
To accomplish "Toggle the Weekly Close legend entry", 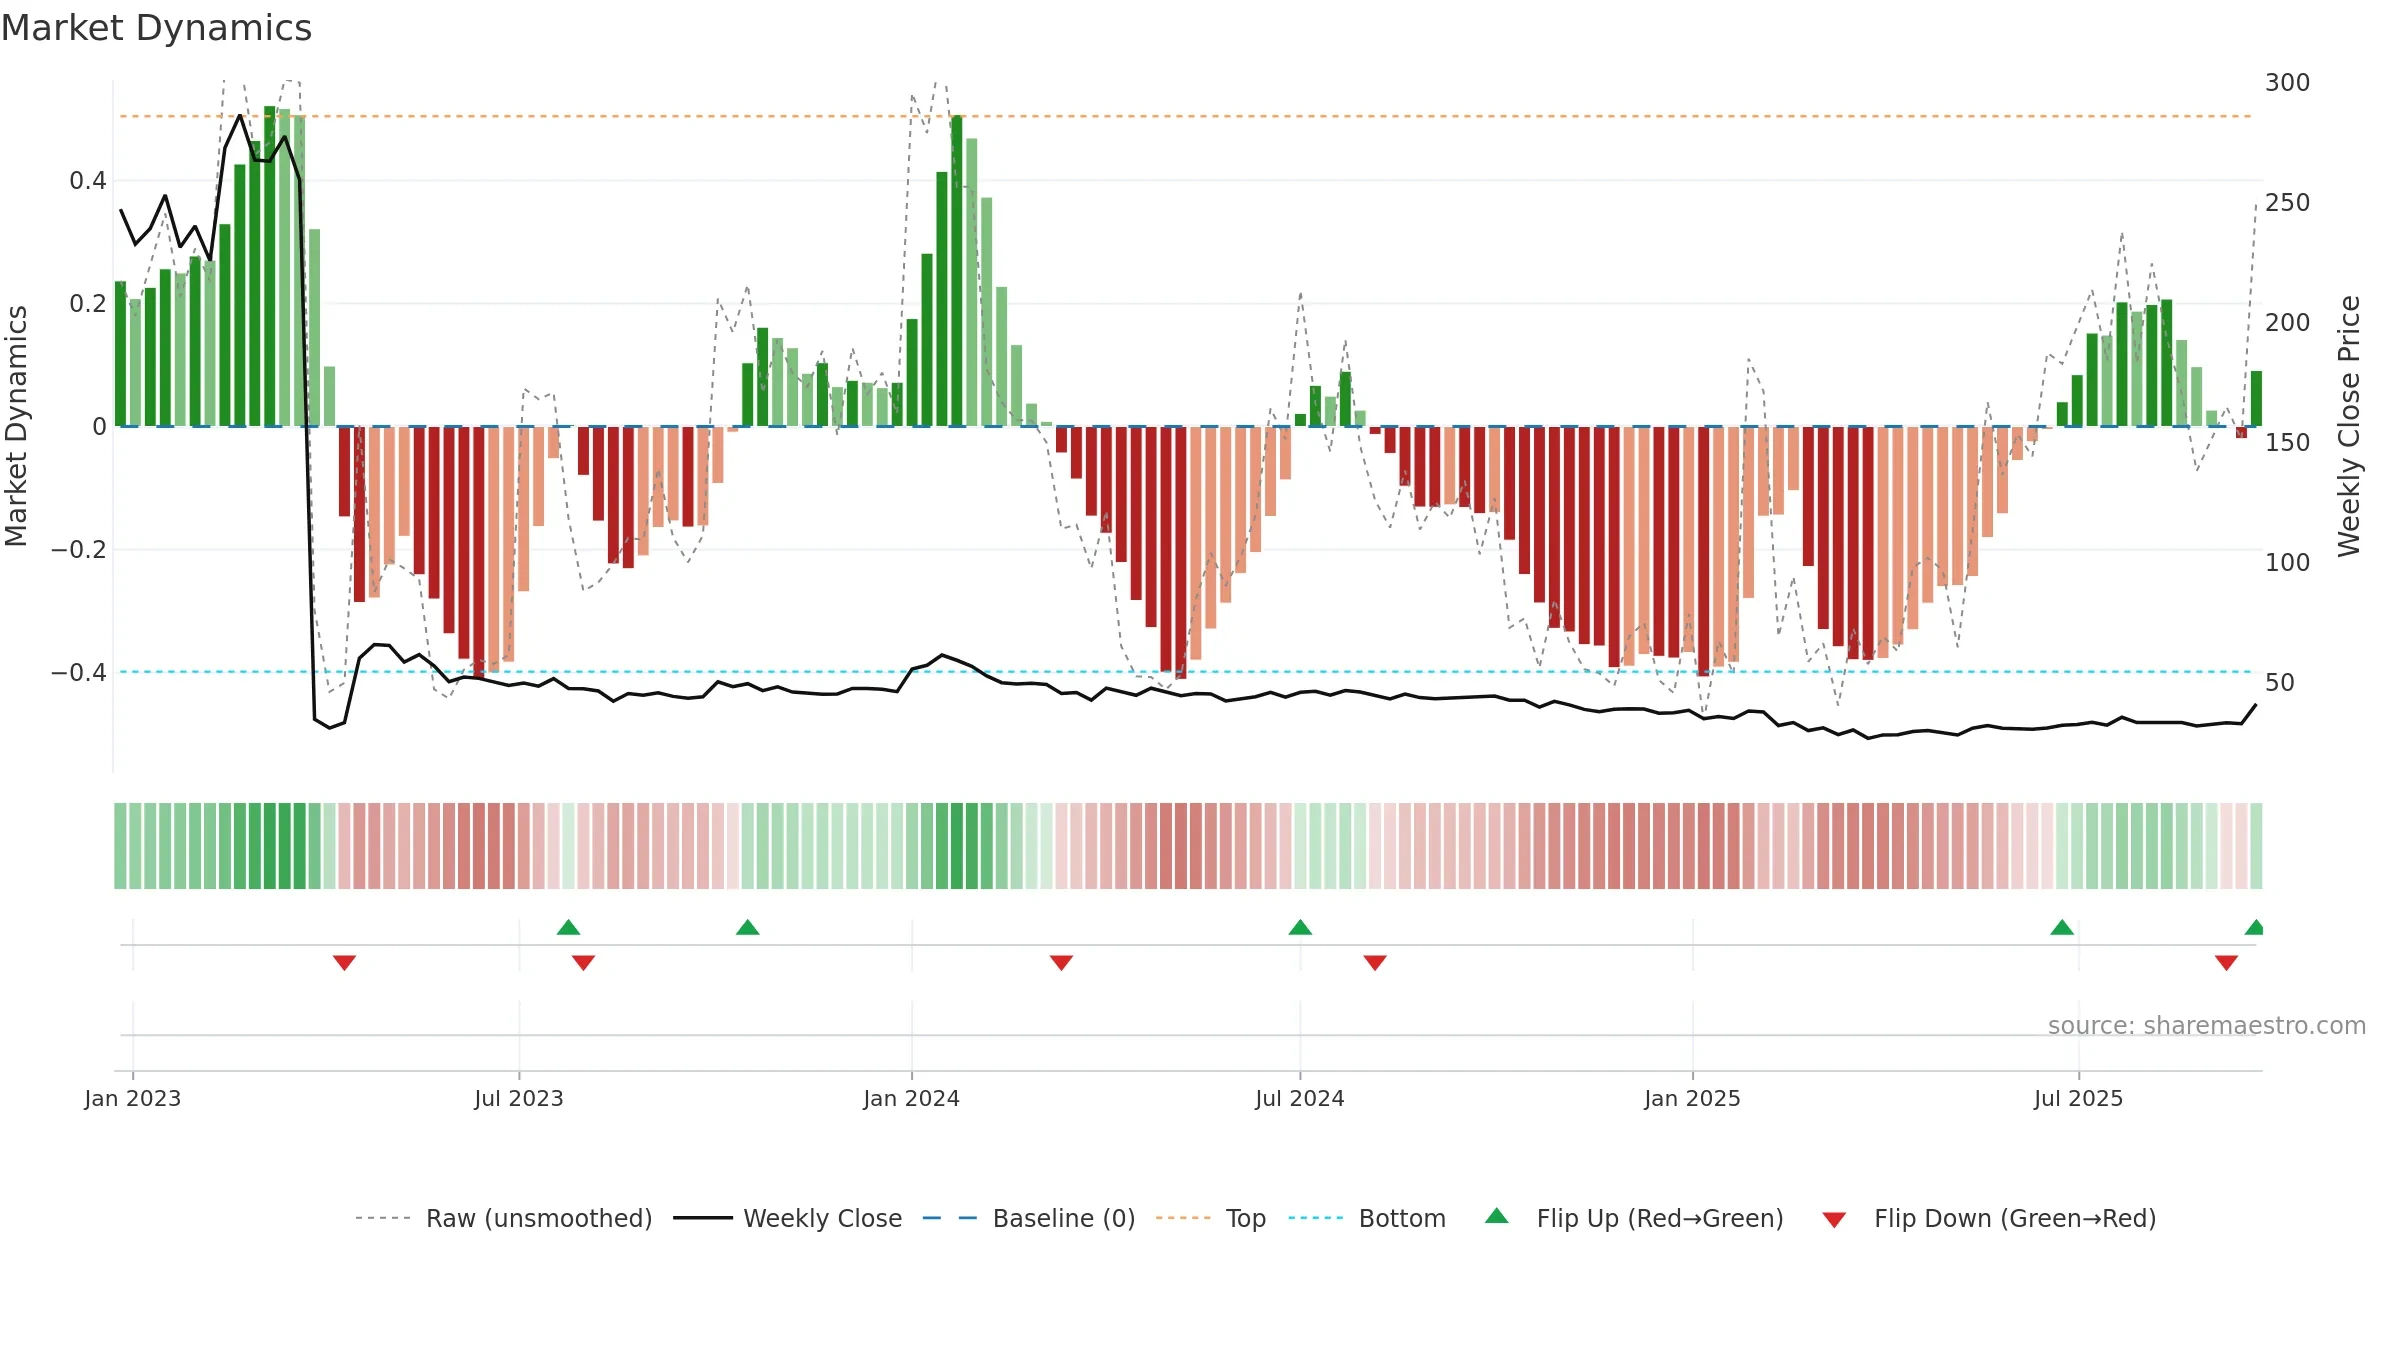I will point(787,1218).
